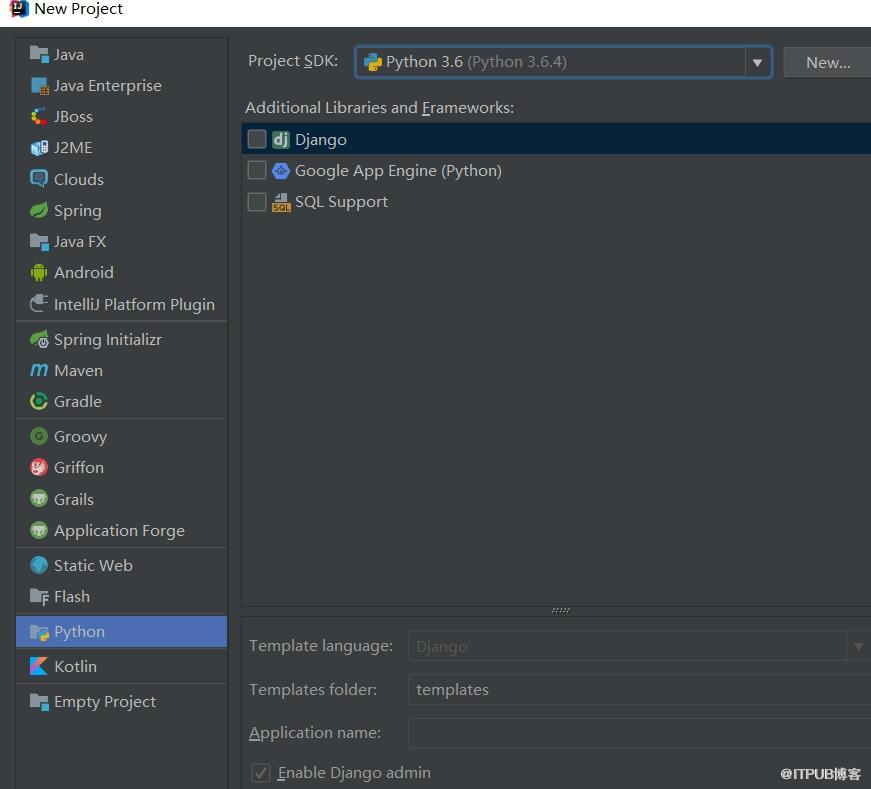Choose the Gradle project icon

(39, 401)
